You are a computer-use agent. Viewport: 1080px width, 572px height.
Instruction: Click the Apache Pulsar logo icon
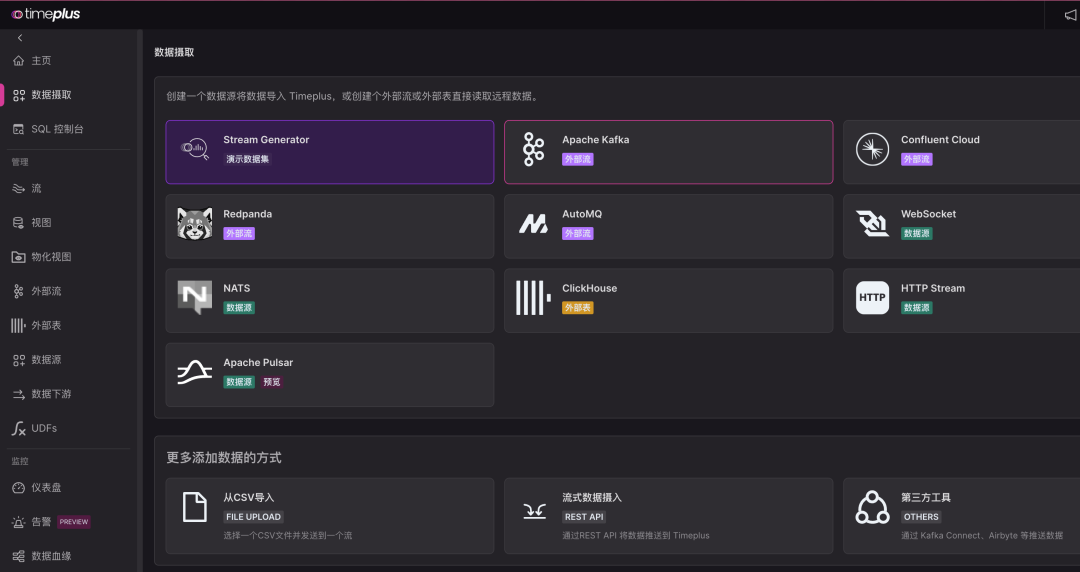pos(195,372)
